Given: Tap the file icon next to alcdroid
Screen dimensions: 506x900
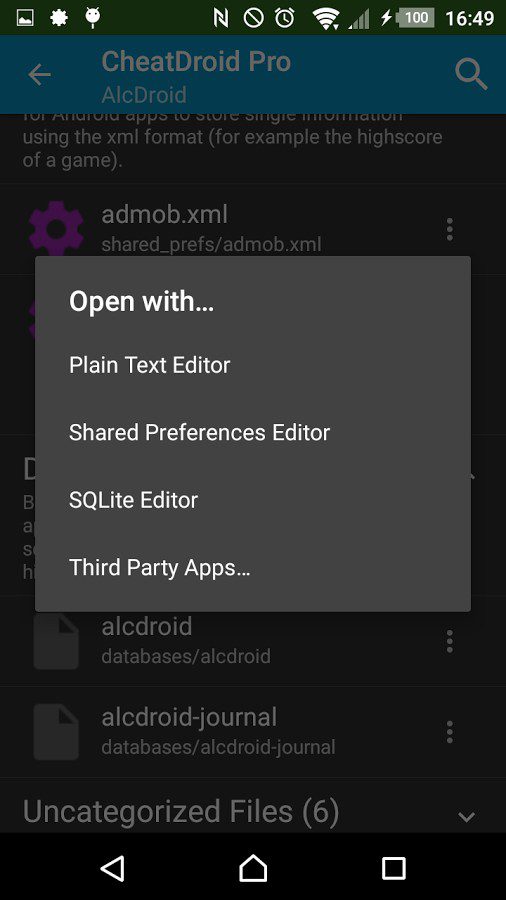Looking at the screenshot, I should [x=56, y=641].
